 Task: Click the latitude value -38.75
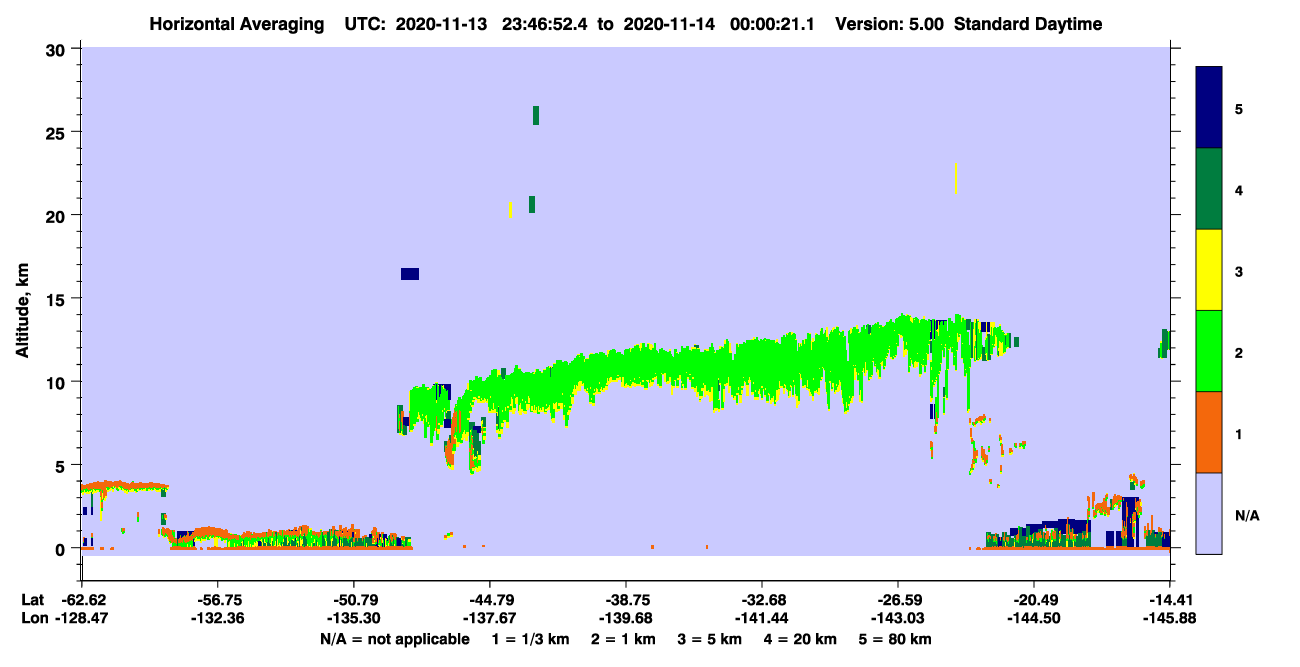pos(626,600)
